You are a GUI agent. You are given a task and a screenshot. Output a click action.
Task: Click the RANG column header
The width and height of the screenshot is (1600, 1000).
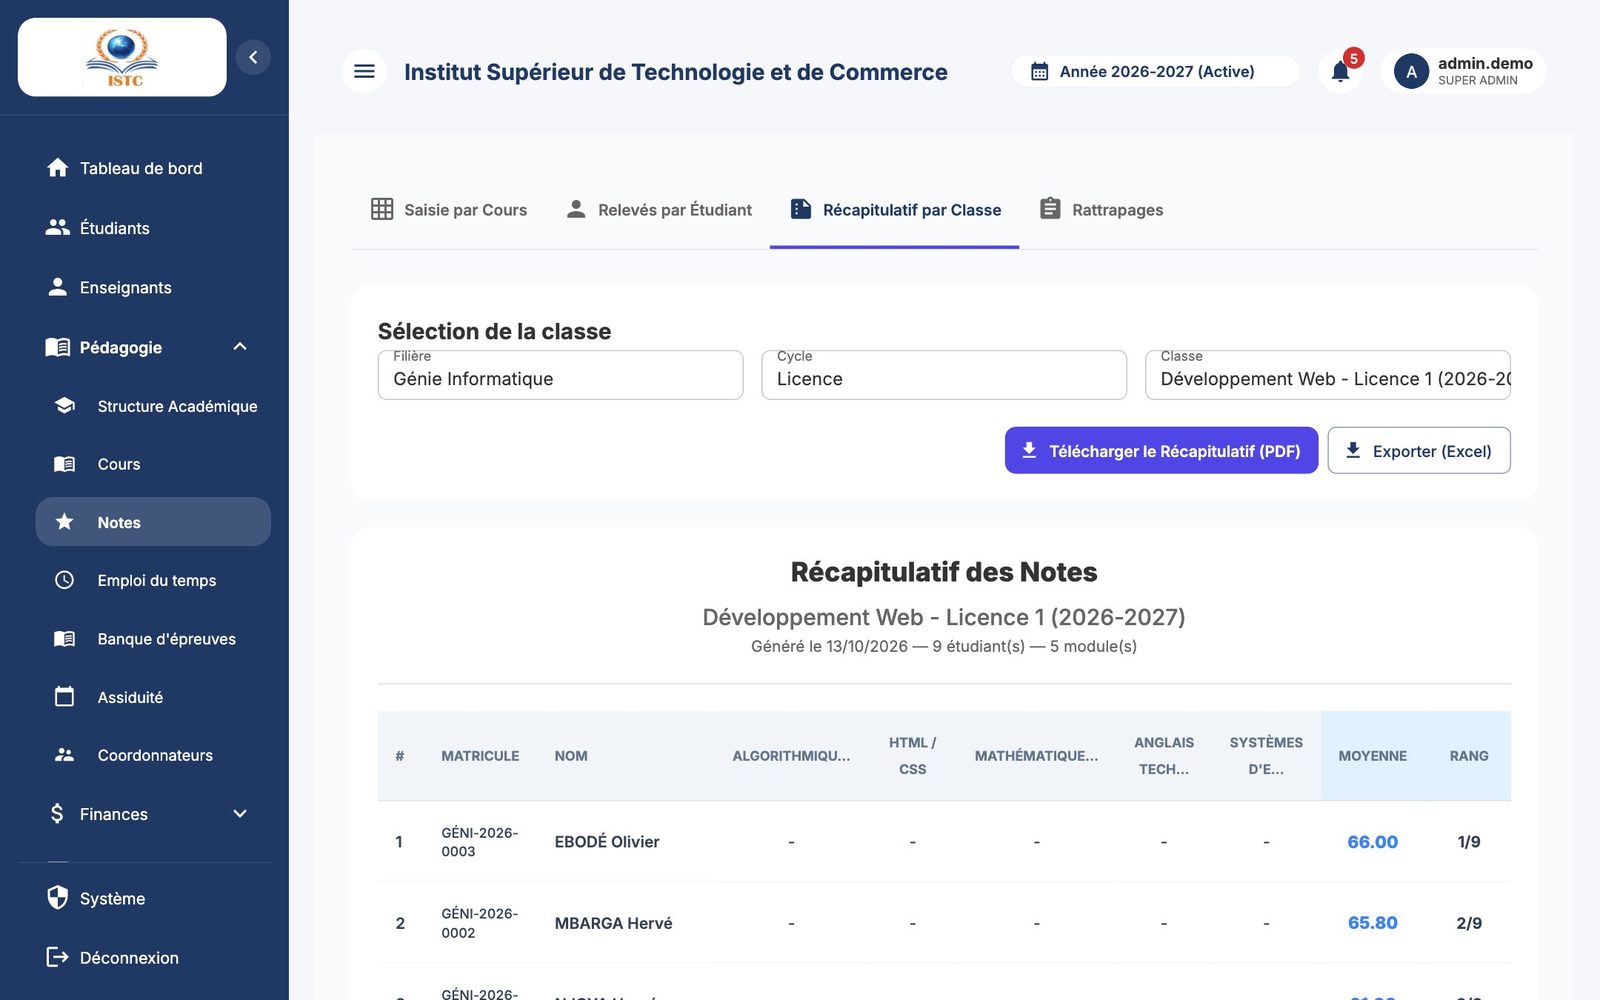coord(1469,756)
